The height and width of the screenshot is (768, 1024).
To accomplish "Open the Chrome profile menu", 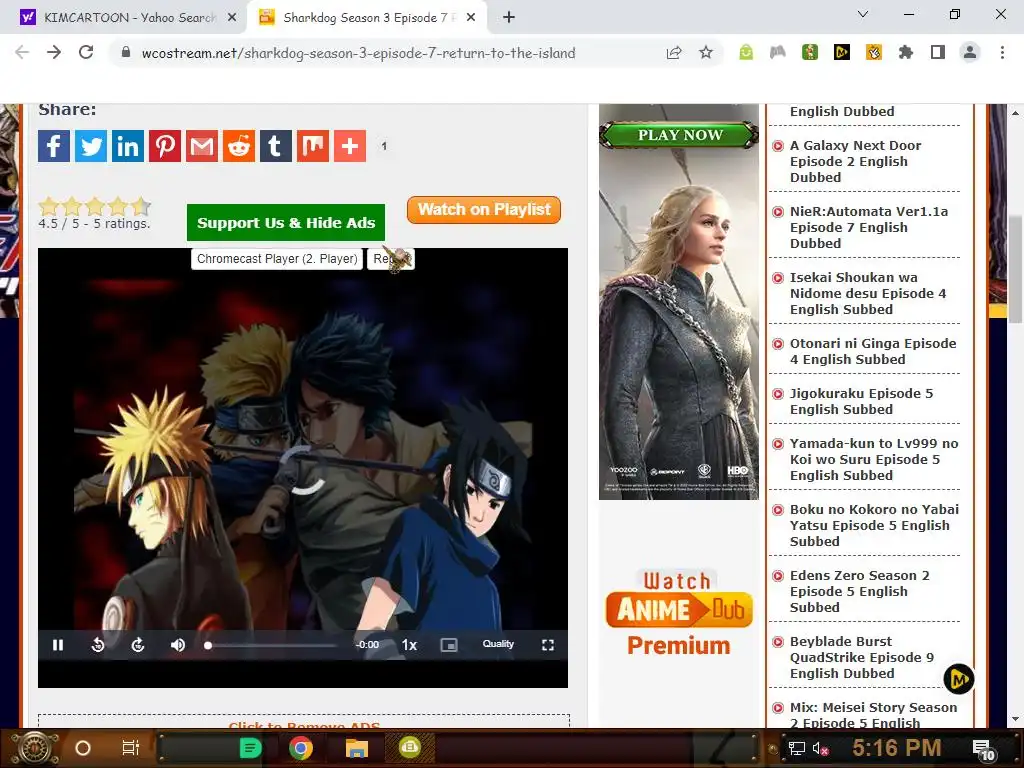I will tap(970, 53).
